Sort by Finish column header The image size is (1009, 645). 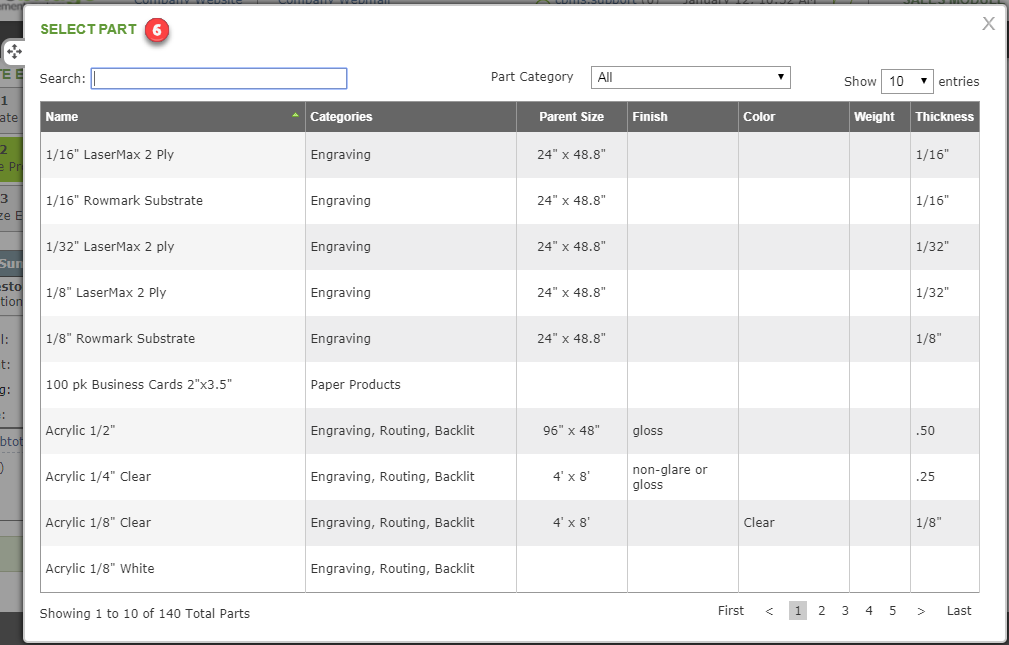pos(683,117)
